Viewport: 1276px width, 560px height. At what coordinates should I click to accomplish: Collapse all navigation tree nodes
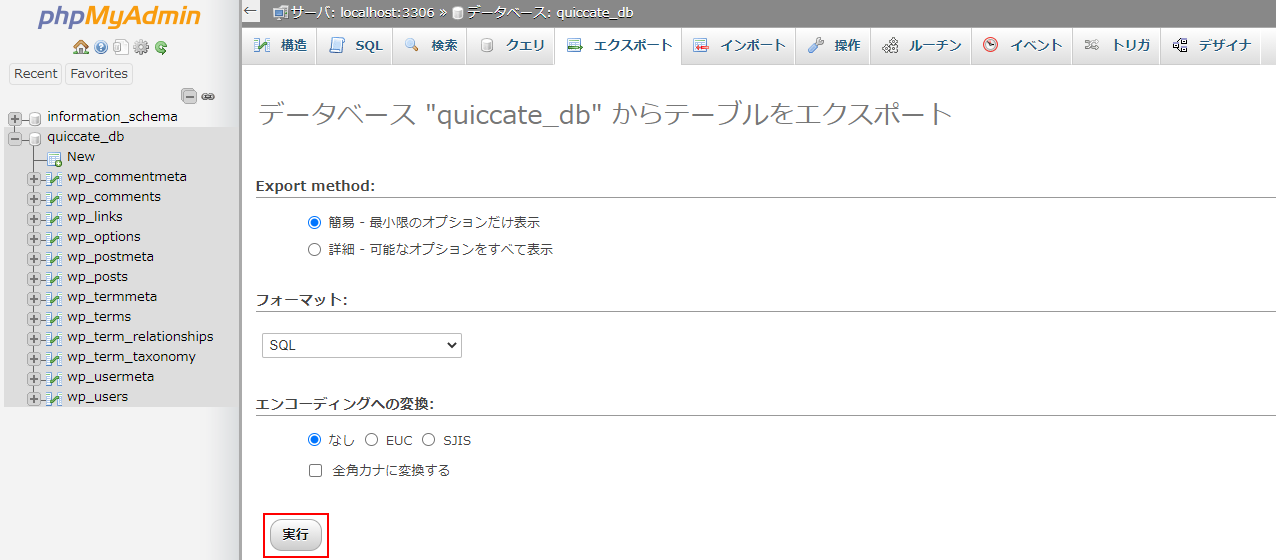tap(189, 96)
